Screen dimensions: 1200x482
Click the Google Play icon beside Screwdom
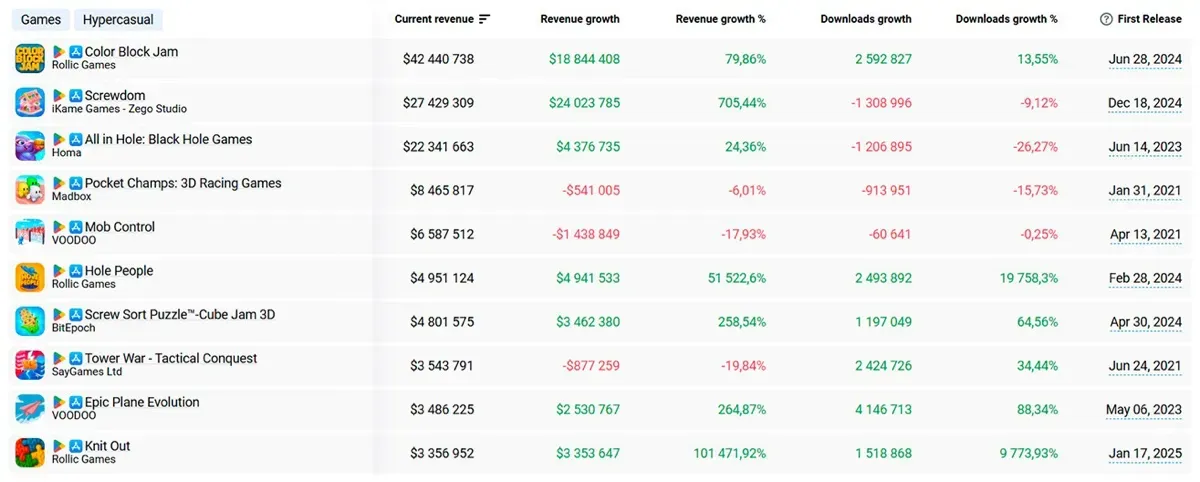point(59,96)
